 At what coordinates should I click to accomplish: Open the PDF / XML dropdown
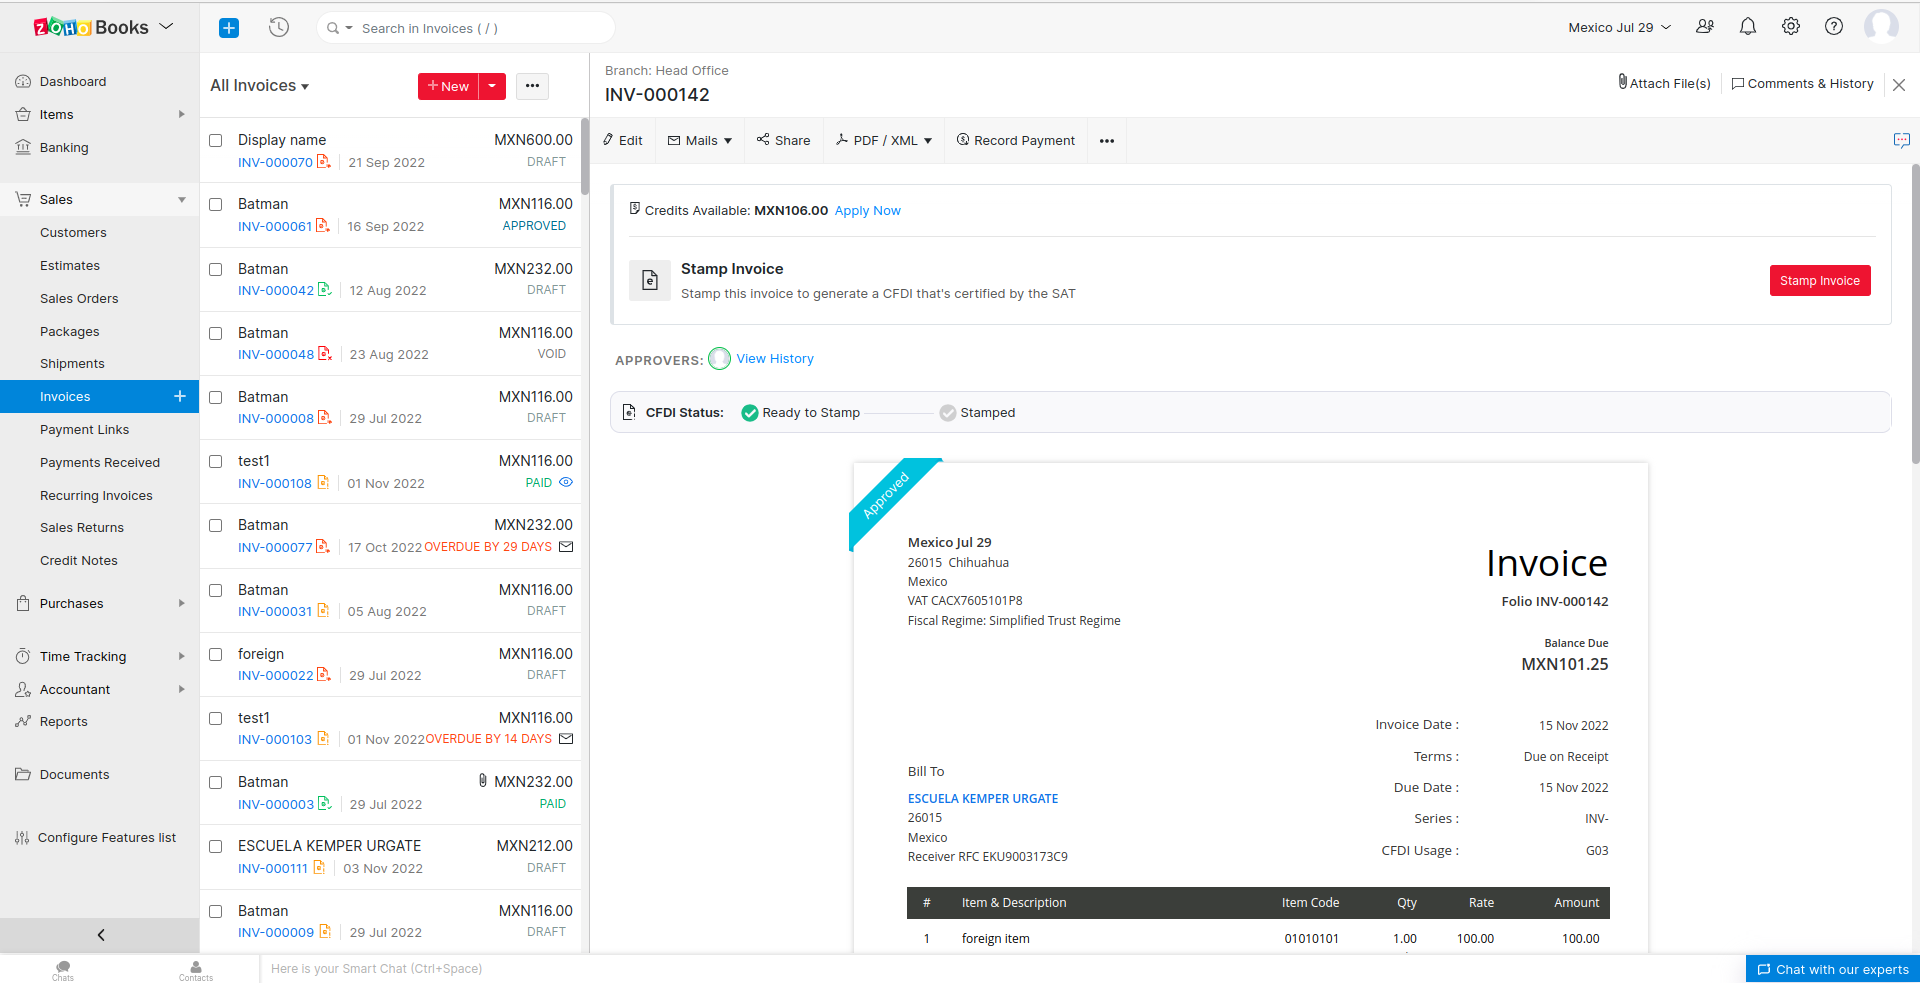click(x=884, y=140)
